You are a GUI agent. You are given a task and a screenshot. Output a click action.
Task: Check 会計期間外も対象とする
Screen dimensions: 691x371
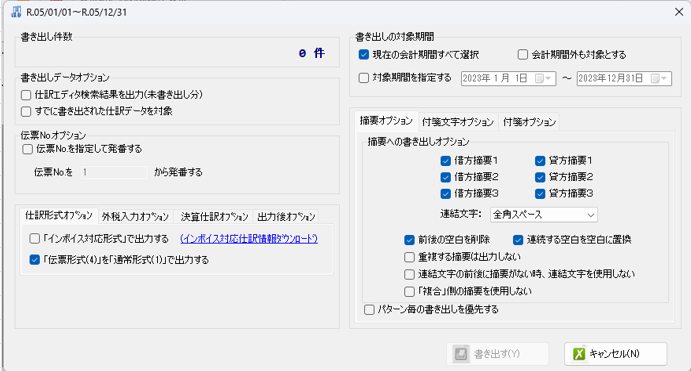pyautogui.click(x=523, y=55)
